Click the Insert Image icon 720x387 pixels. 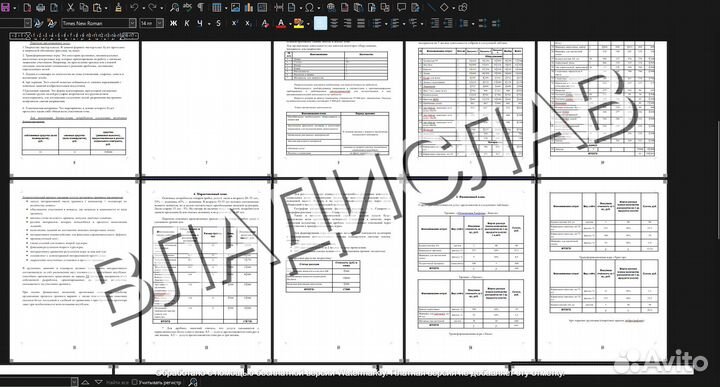(x=236, y=7)
